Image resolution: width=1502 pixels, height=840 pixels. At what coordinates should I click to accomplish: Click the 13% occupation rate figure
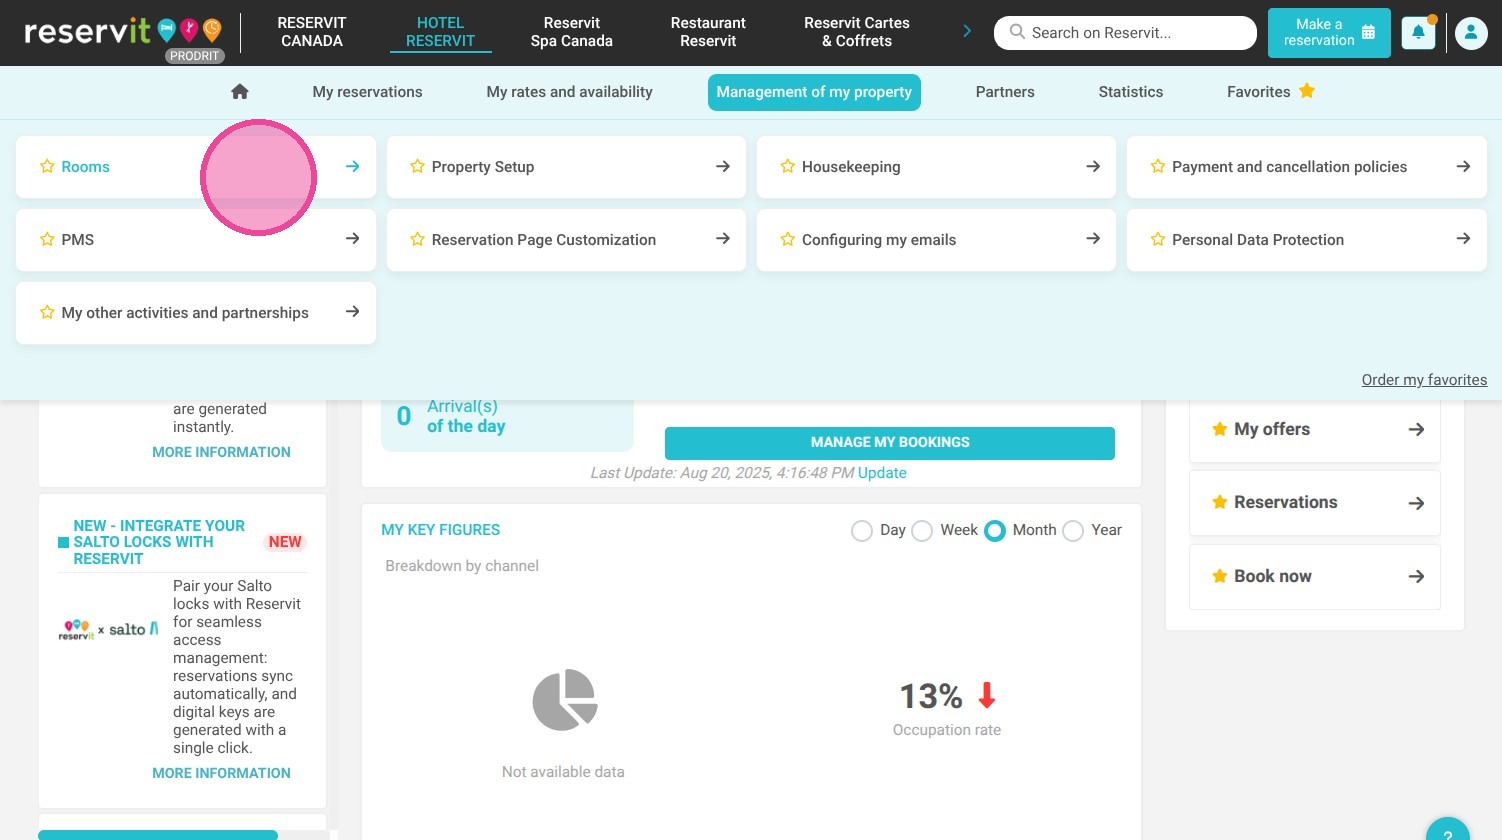pos(931,696)
